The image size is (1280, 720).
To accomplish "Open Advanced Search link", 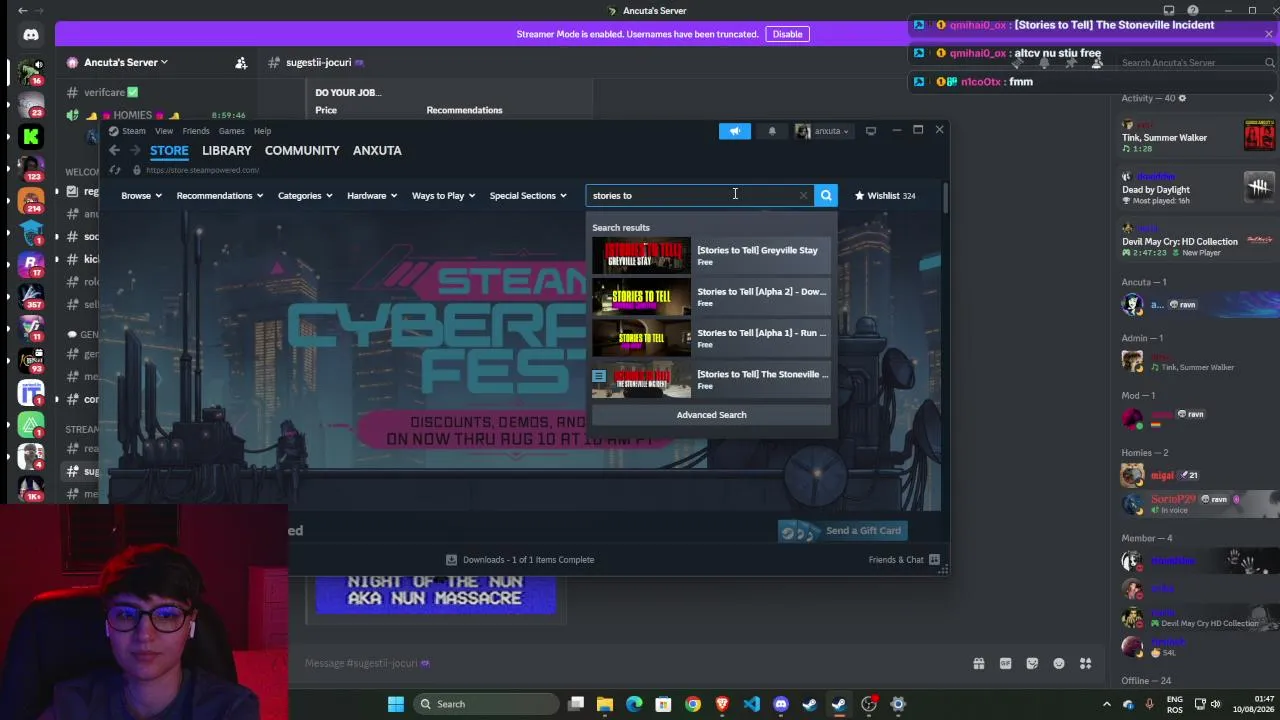I will coord(711,415).
